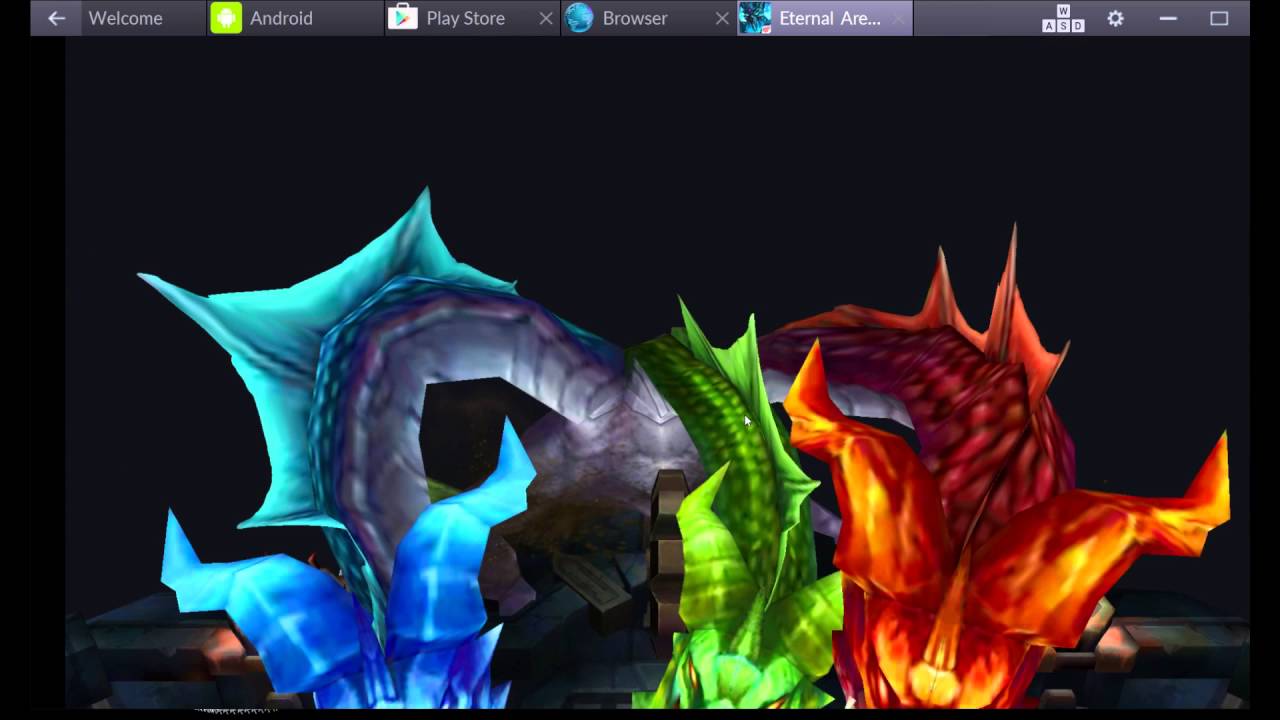Viewport: 1280px width, 720px height.
Task: Go back using the arrow icon
Action: pos(56,18)
